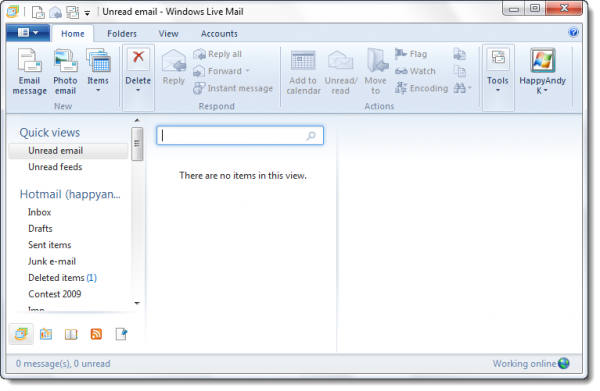Open Customize Quick Access Toolbar arrow
The image size is (600, 391).
click(x=87, y=13)
